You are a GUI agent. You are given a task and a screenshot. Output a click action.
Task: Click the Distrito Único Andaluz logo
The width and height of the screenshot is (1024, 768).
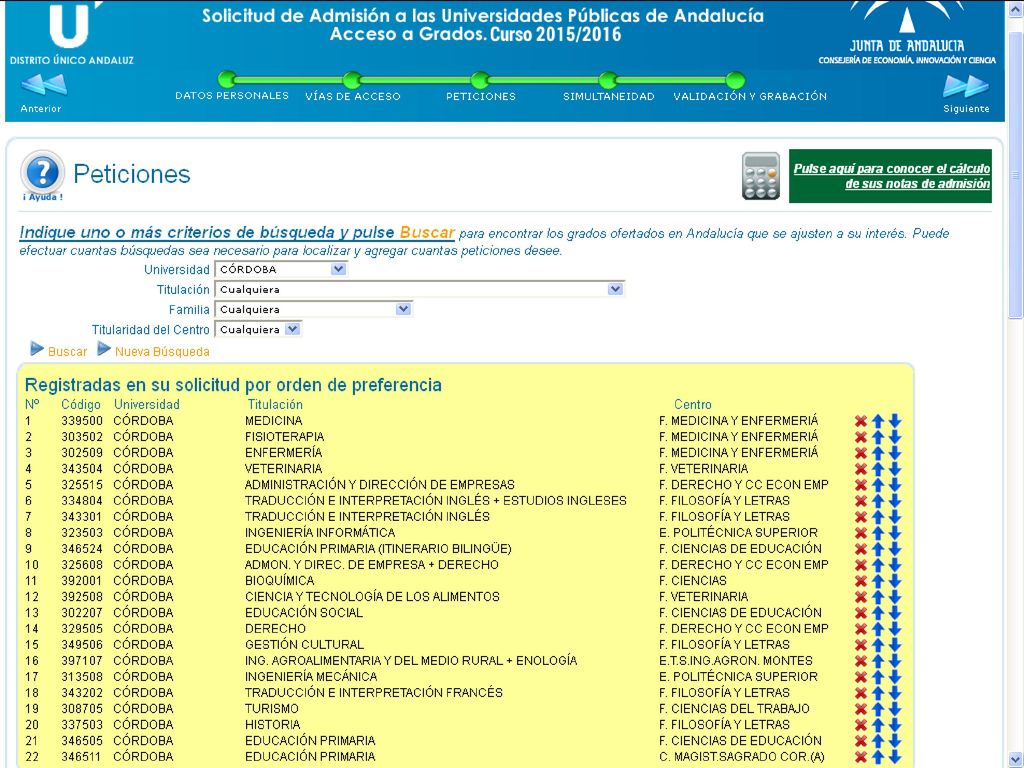[72, 33]
